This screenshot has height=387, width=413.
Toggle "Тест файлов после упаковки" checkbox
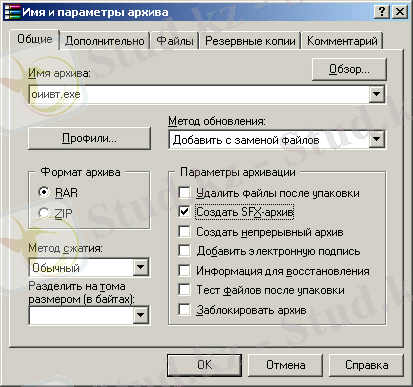coord(184,290)
